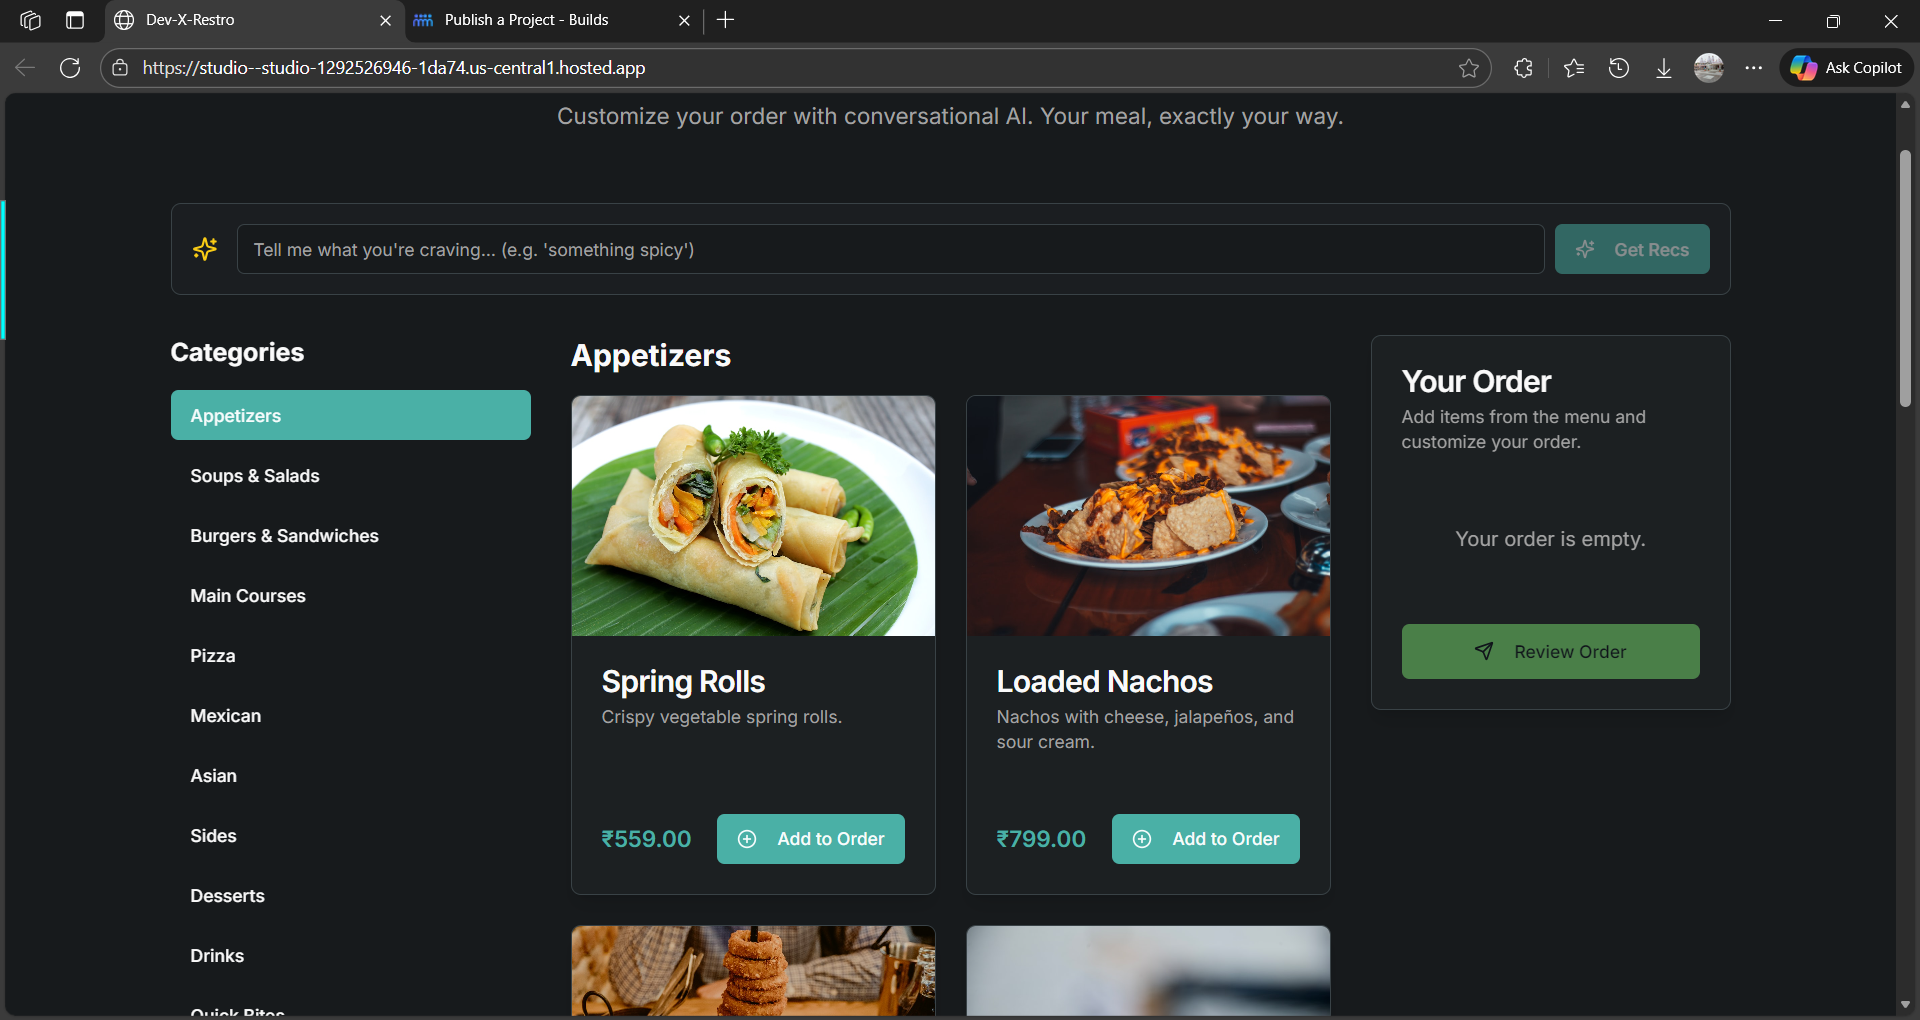
Task: Open the Favorites list
Action: (1574, 68)
